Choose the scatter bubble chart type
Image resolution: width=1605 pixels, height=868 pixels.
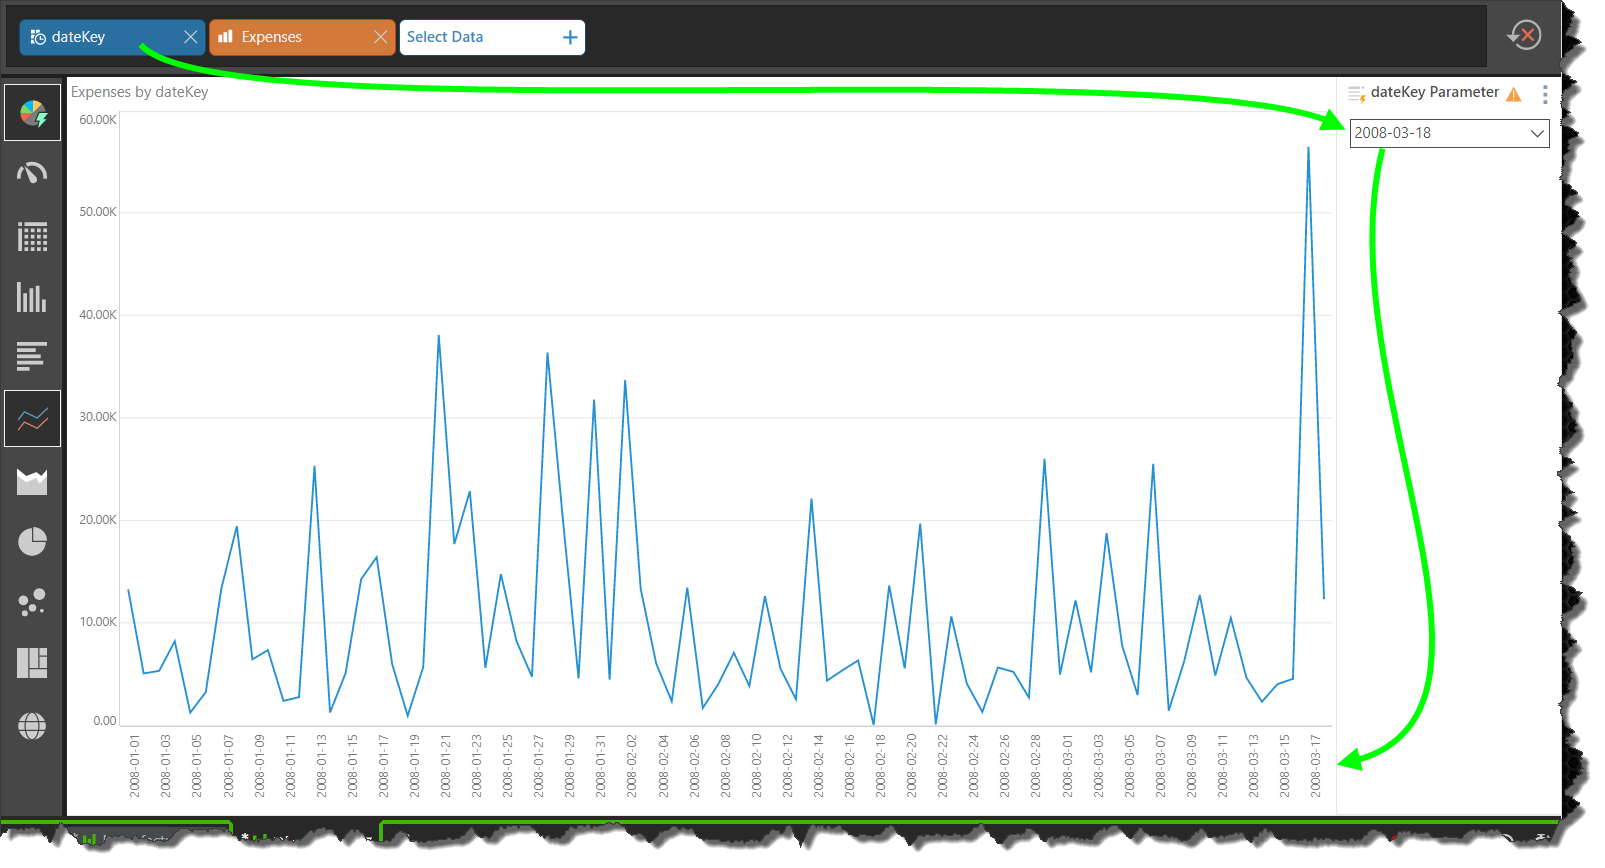pos(32,602)
